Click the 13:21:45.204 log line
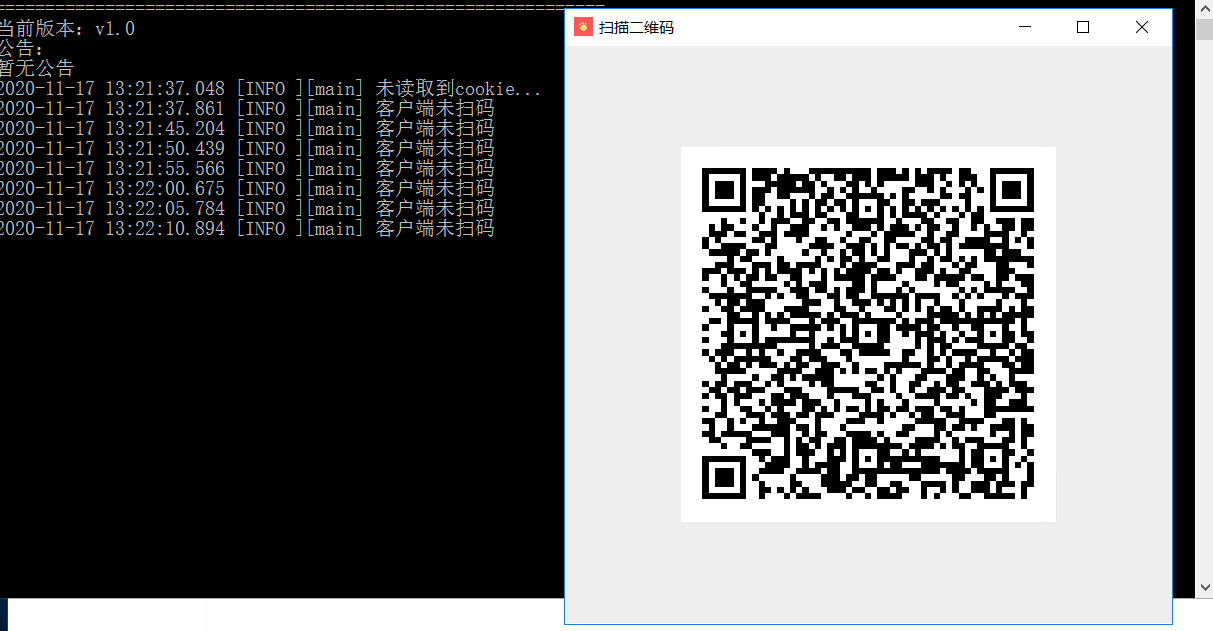The width and height of the screenshot is (1213, 631). tap(247, 129)
